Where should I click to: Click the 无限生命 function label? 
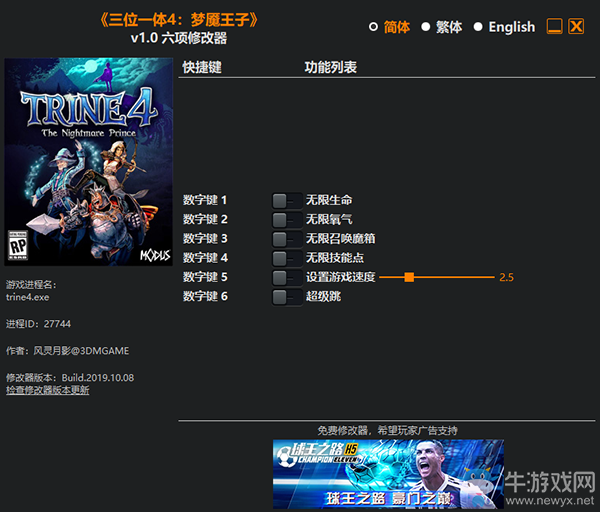click(329, 200)
